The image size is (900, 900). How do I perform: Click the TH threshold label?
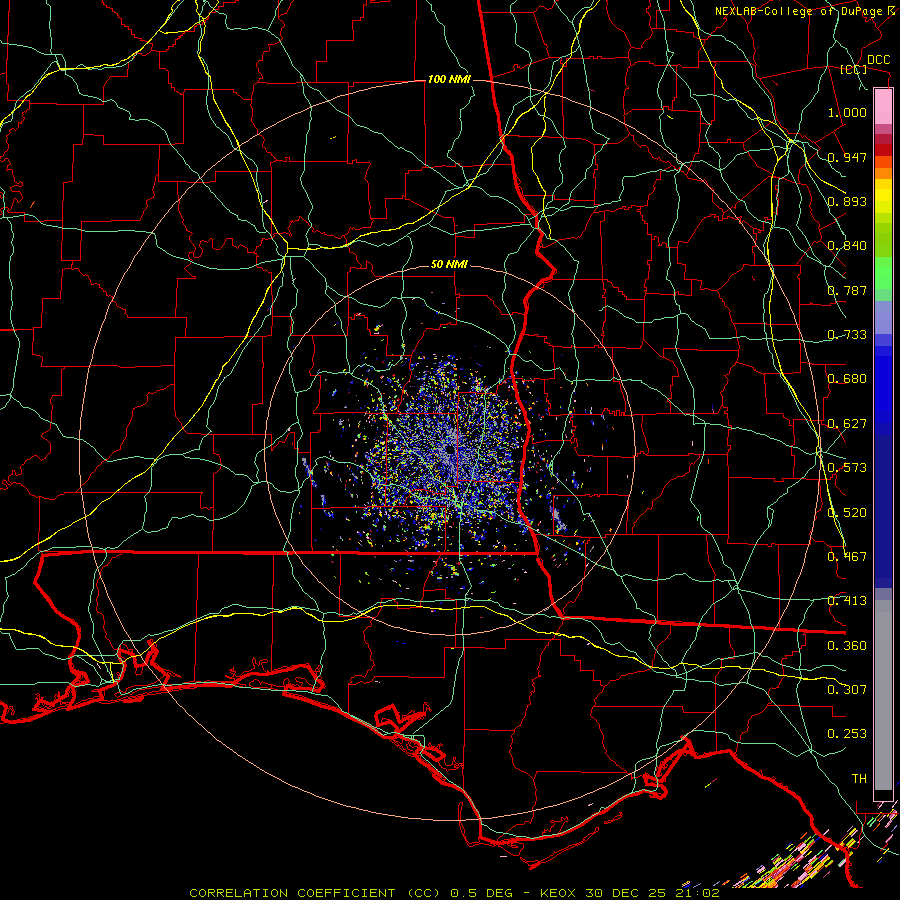coord(859,779)
